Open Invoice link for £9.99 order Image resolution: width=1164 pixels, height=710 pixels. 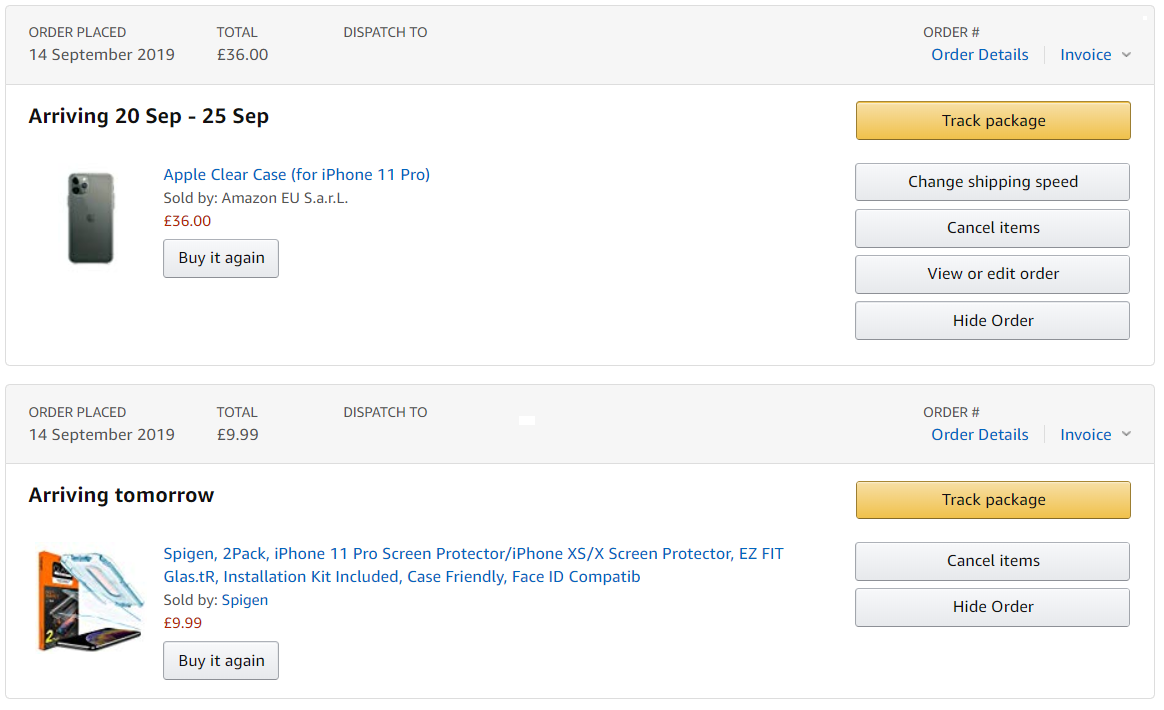click(1085, 434)
